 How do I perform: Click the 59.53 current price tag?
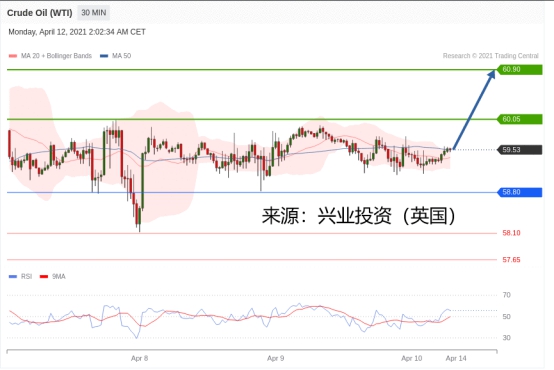coord(519,149)
